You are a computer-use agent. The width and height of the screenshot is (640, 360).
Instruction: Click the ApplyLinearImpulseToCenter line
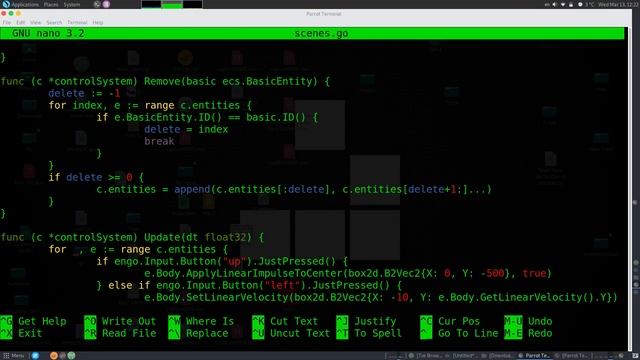347,273
